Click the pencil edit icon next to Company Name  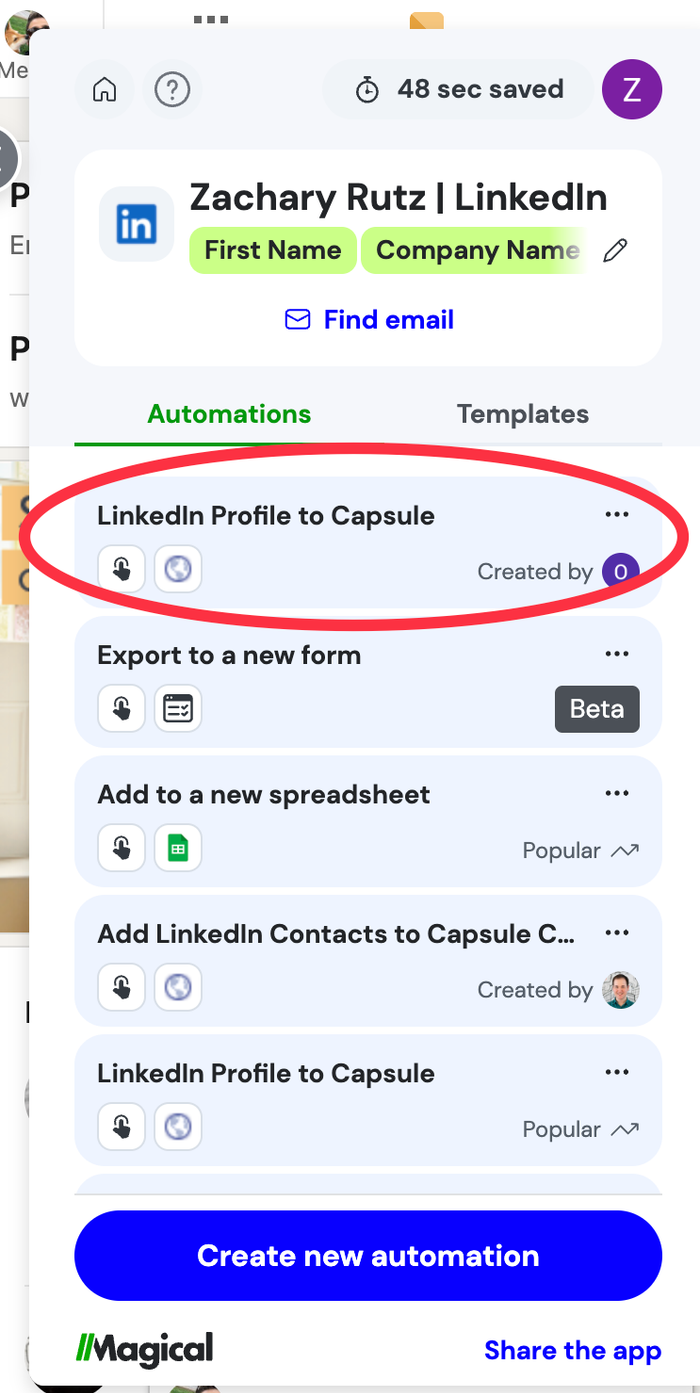tap(615, 250)
